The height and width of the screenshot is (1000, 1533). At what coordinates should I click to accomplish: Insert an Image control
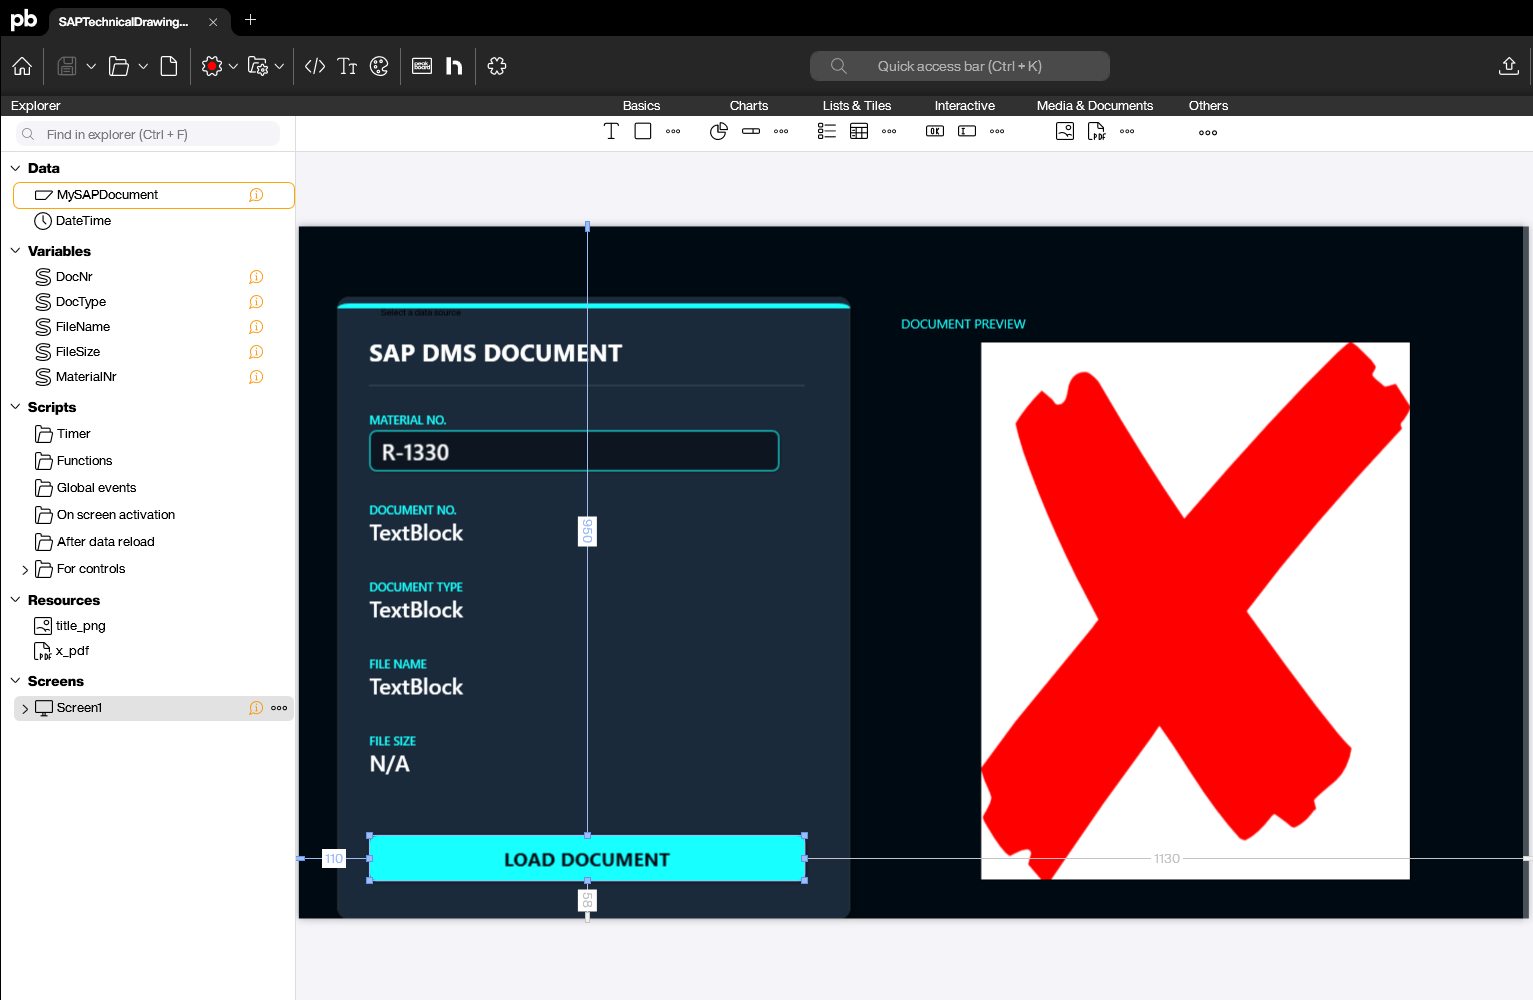(x=1065, y=131)
